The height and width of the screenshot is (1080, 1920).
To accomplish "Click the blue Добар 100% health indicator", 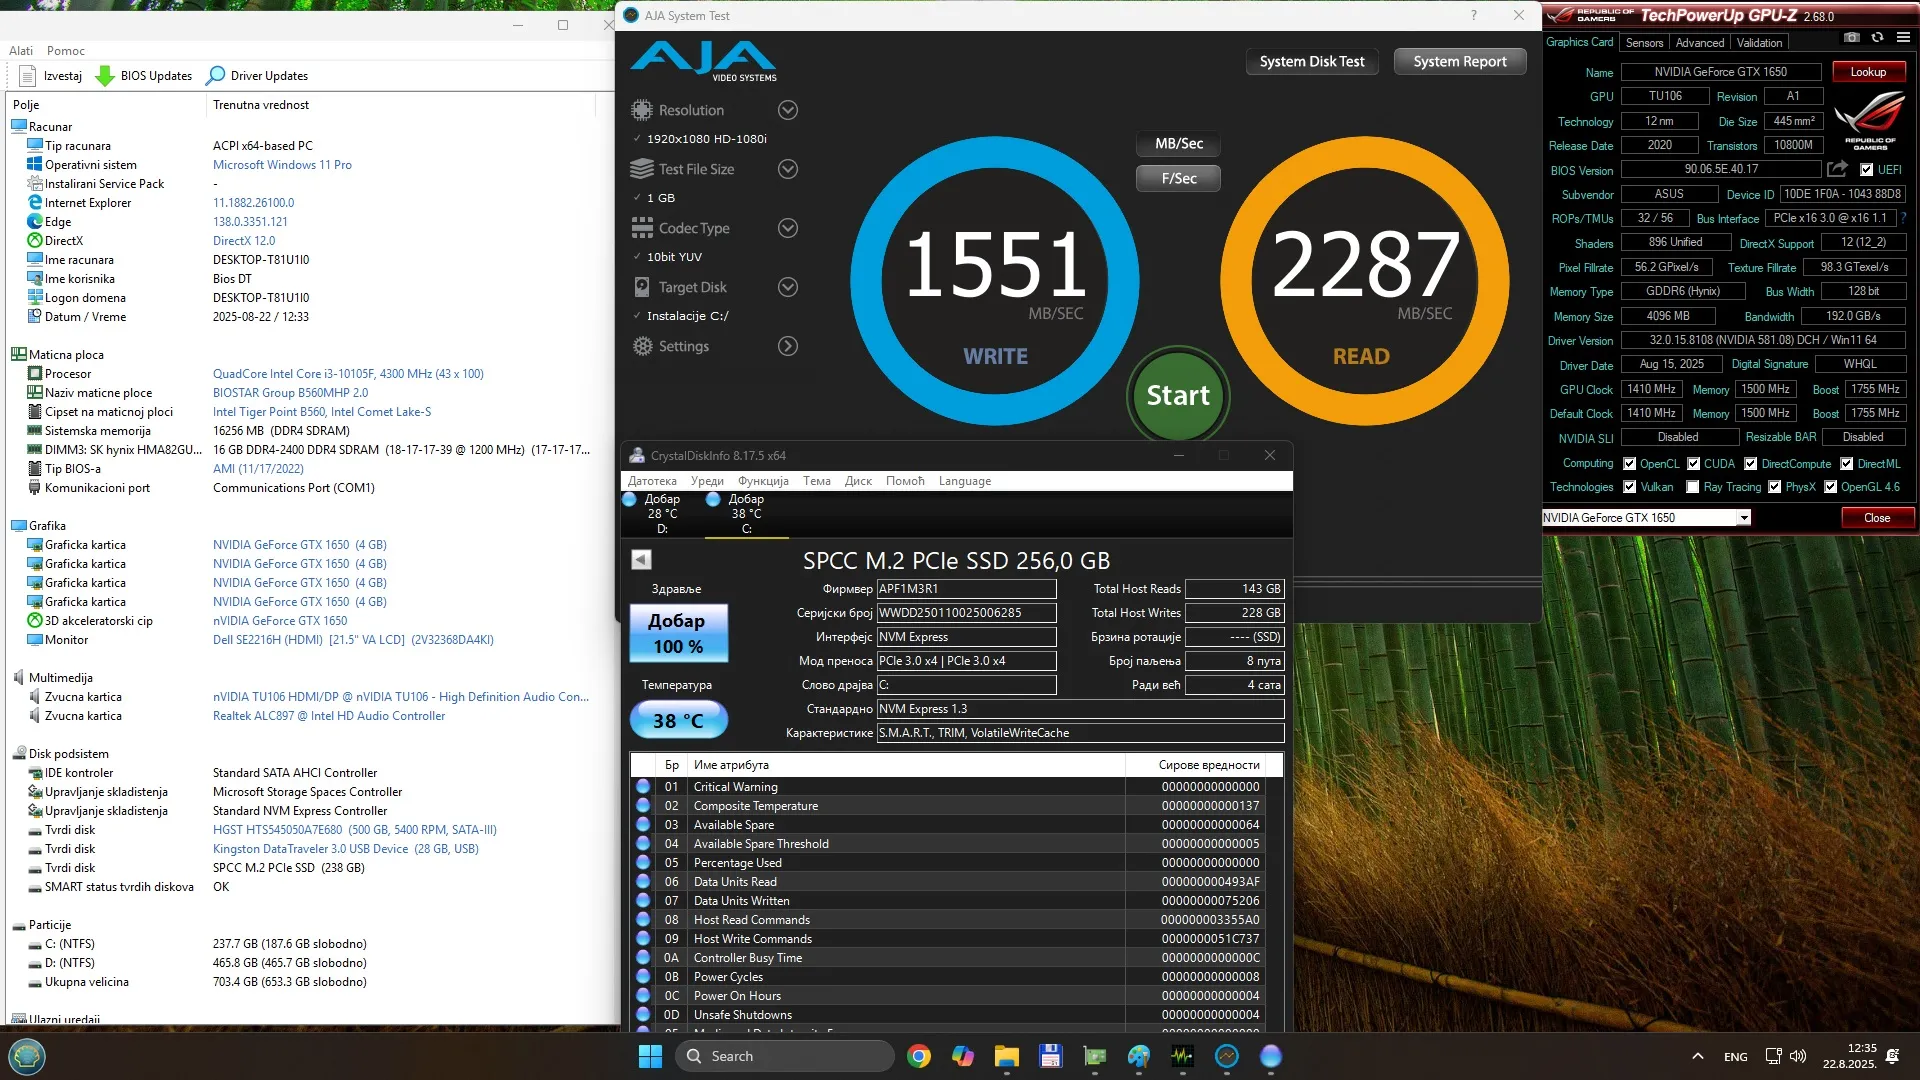I will point(678,633).
